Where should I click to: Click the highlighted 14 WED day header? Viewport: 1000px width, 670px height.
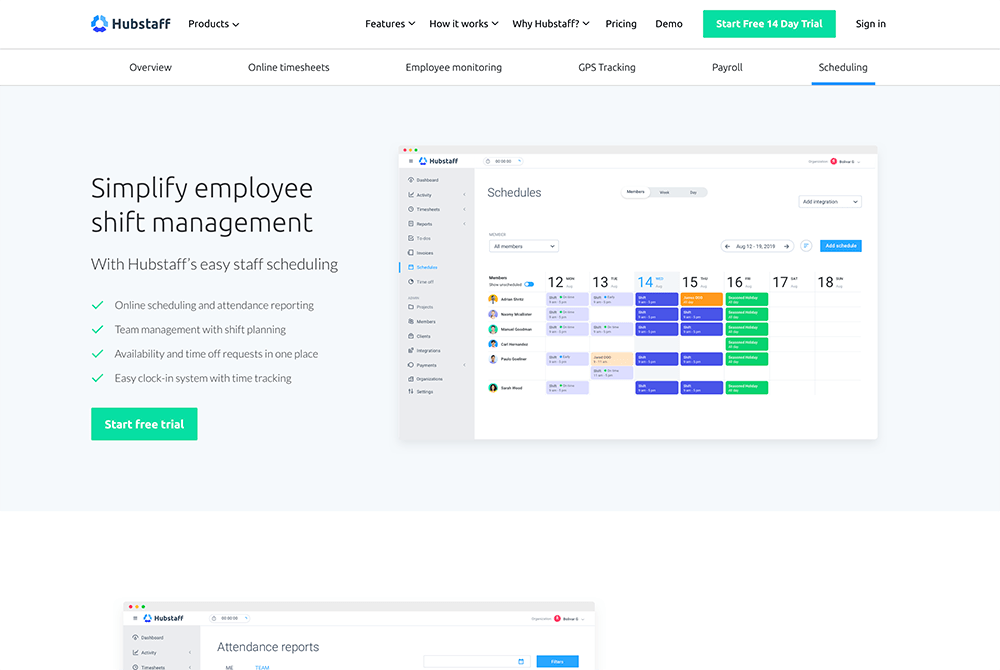[657, 282]
